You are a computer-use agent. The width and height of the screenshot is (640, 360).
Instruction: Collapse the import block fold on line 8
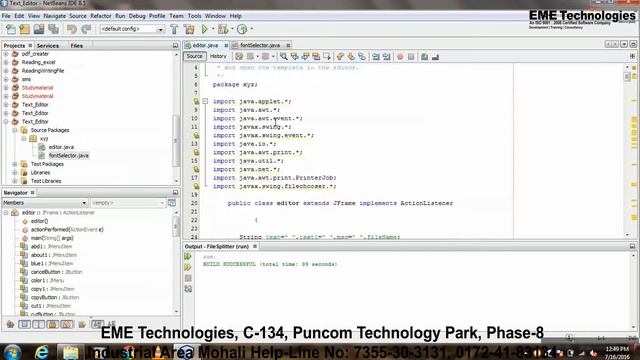(x=205, y=101)
